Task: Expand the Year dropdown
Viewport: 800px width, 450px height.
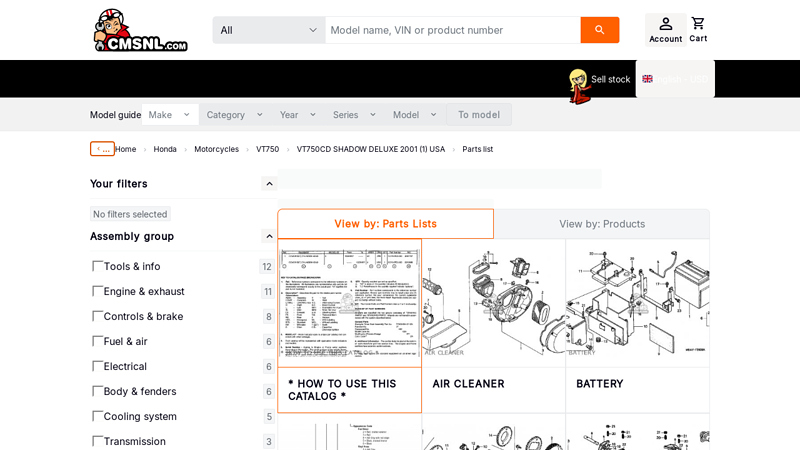Action: tap(298, 115)
